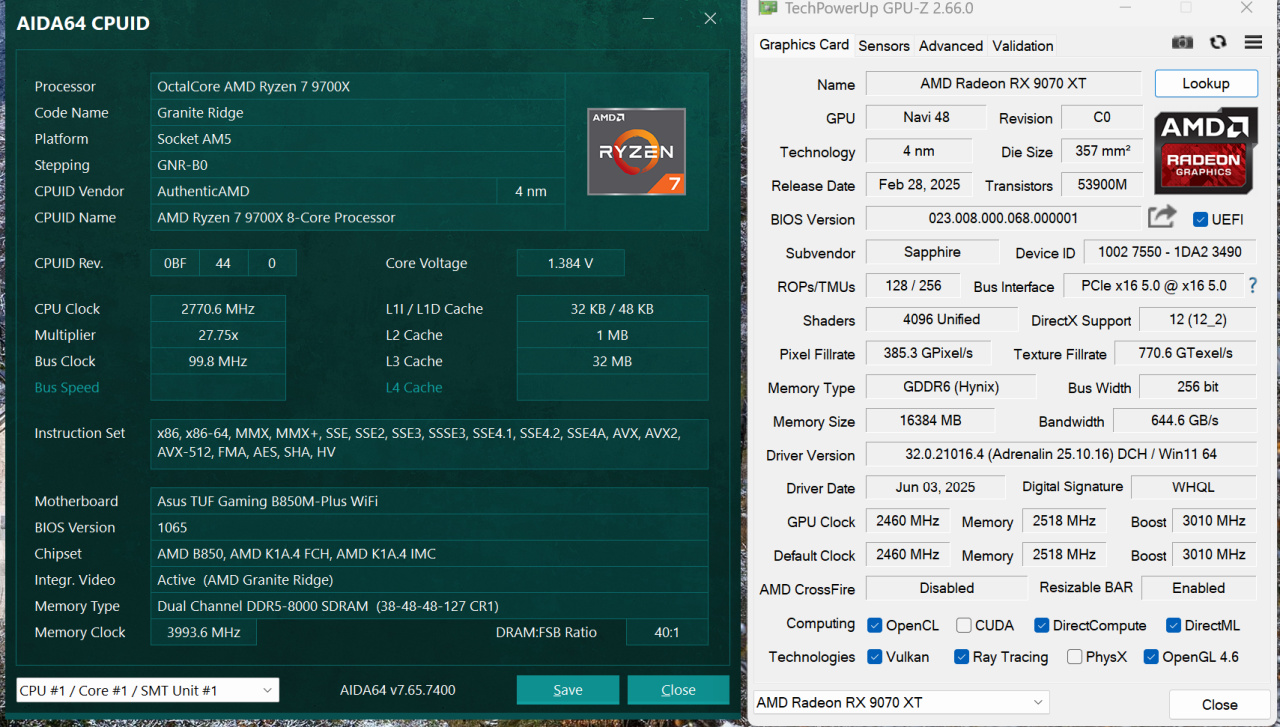Open the GPU-Z hamburger menu
The image size is (1280, 727).
click(x=1253, y=42)
